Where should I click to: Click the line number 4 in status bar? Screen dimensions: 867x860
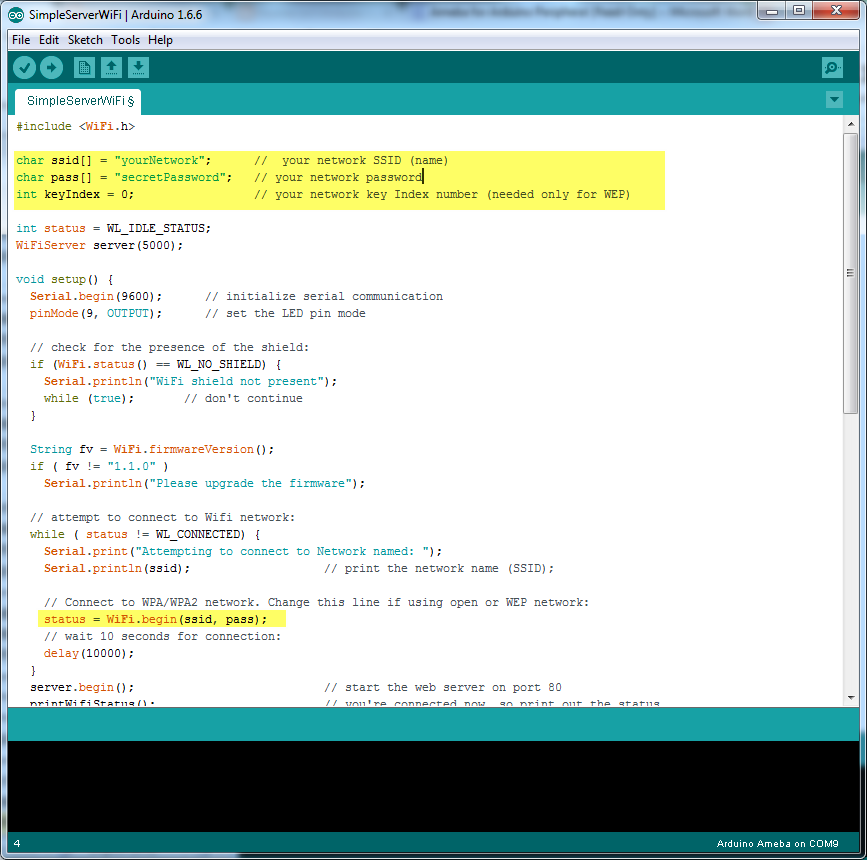[x=17, y=844]
